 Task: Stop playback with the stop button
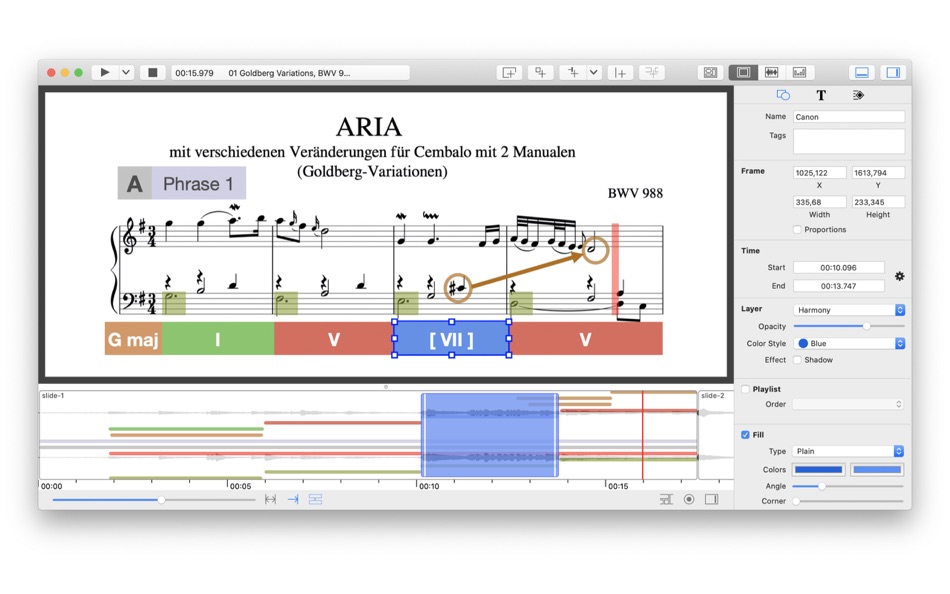point(153,73)
